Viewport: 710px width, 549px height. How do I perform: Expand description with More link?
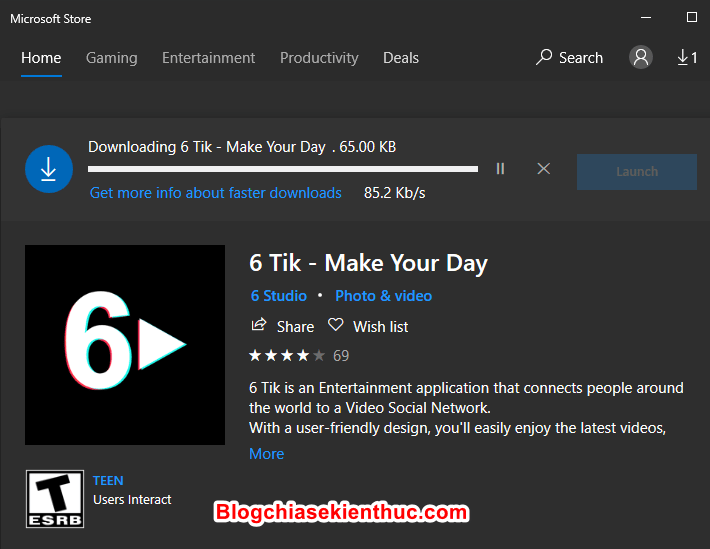coord(267,454)
